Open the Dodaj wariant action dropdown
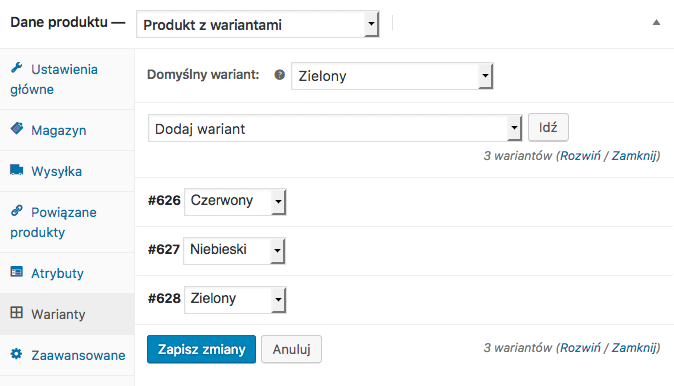 click(335, 128)
